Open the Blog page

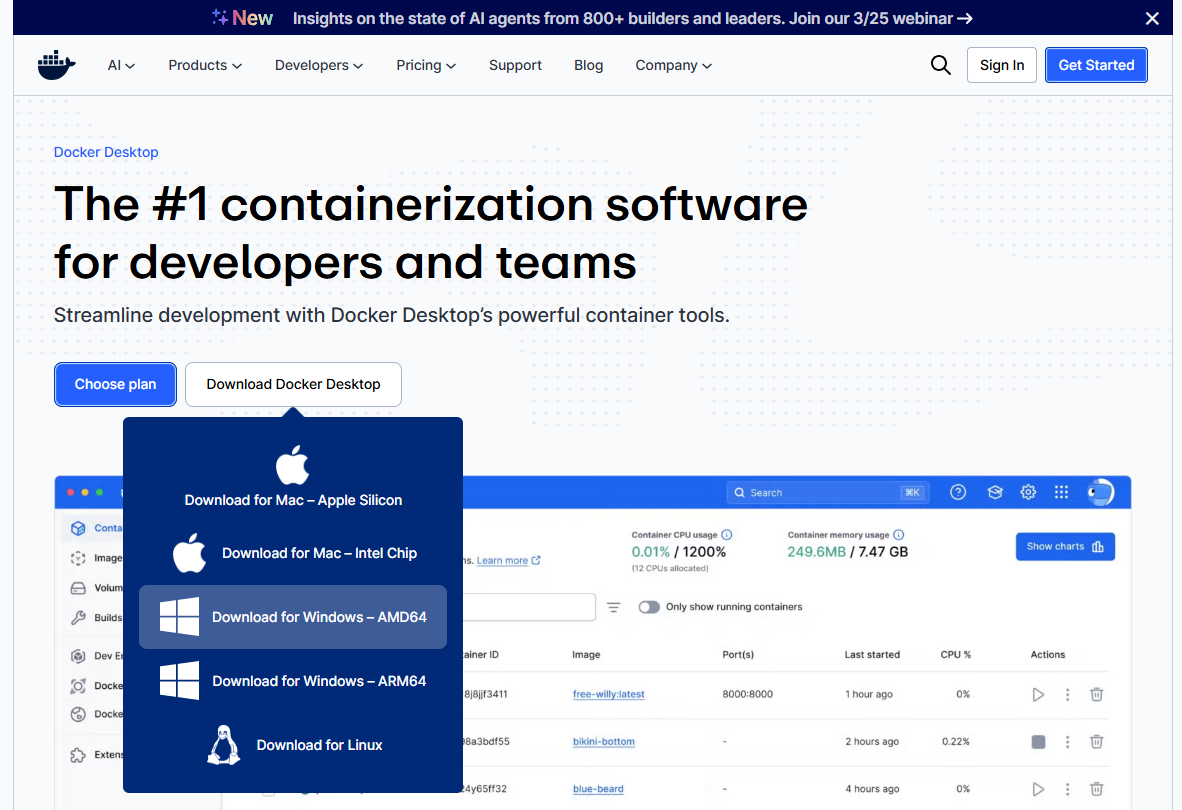pos(588,66)
